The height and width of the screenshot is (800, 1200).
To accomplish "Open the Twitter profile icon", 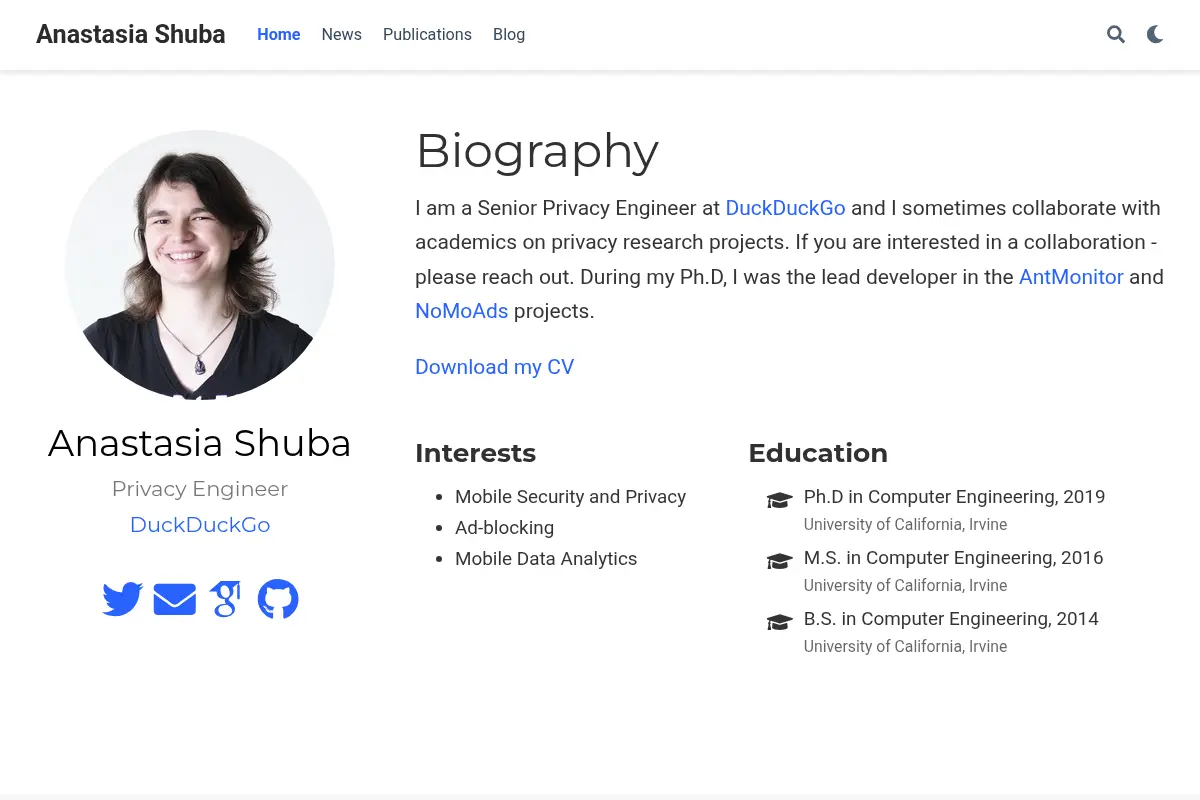I will [122, 599].
